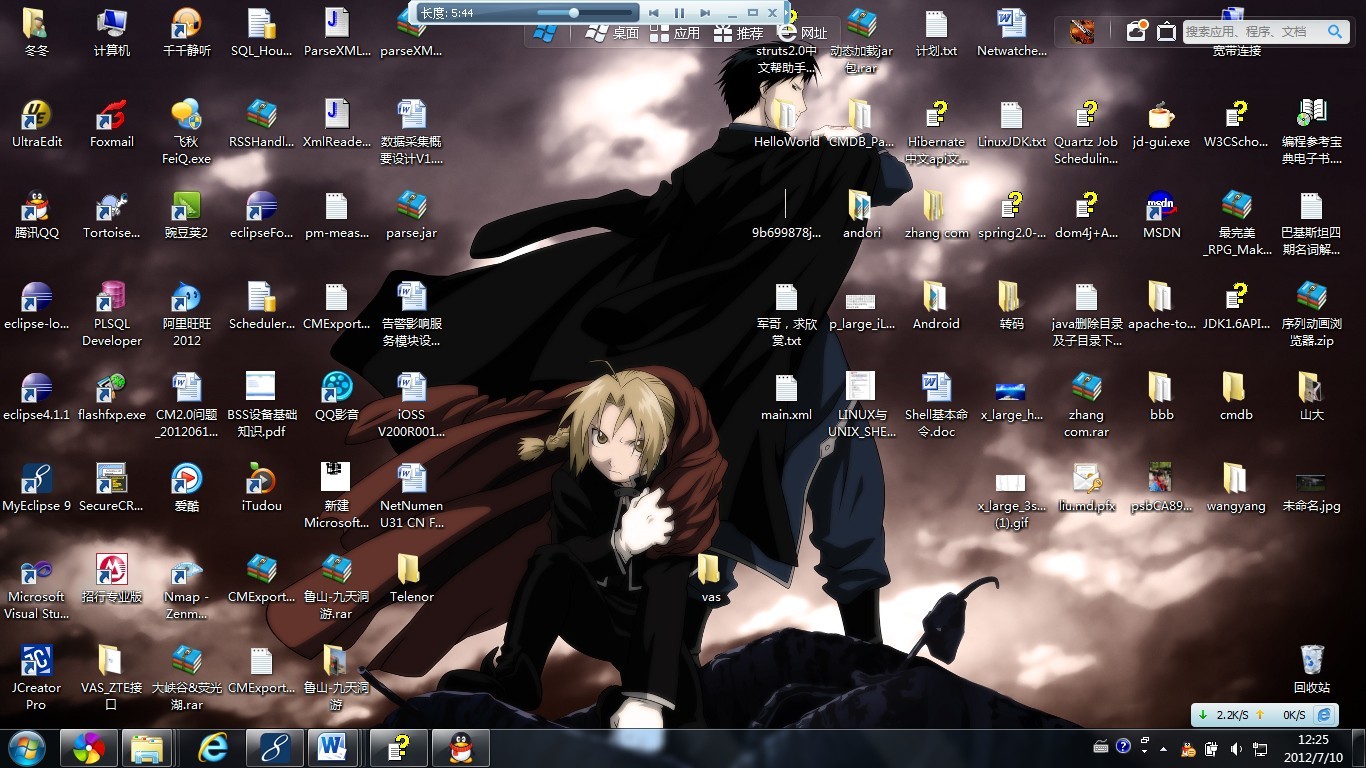Open Microsoft Visual Studio shortcut
Image resolution: width=1366 pixels, height=768 pixels.
coord(37,588)
